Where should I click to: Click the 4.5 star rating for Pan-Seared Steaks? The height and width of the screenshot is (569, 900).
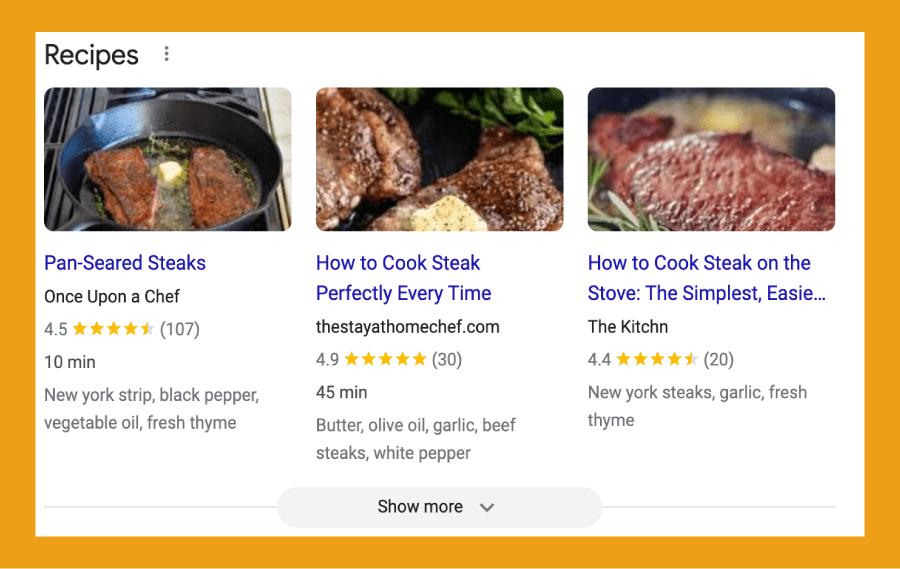point(113,329)
